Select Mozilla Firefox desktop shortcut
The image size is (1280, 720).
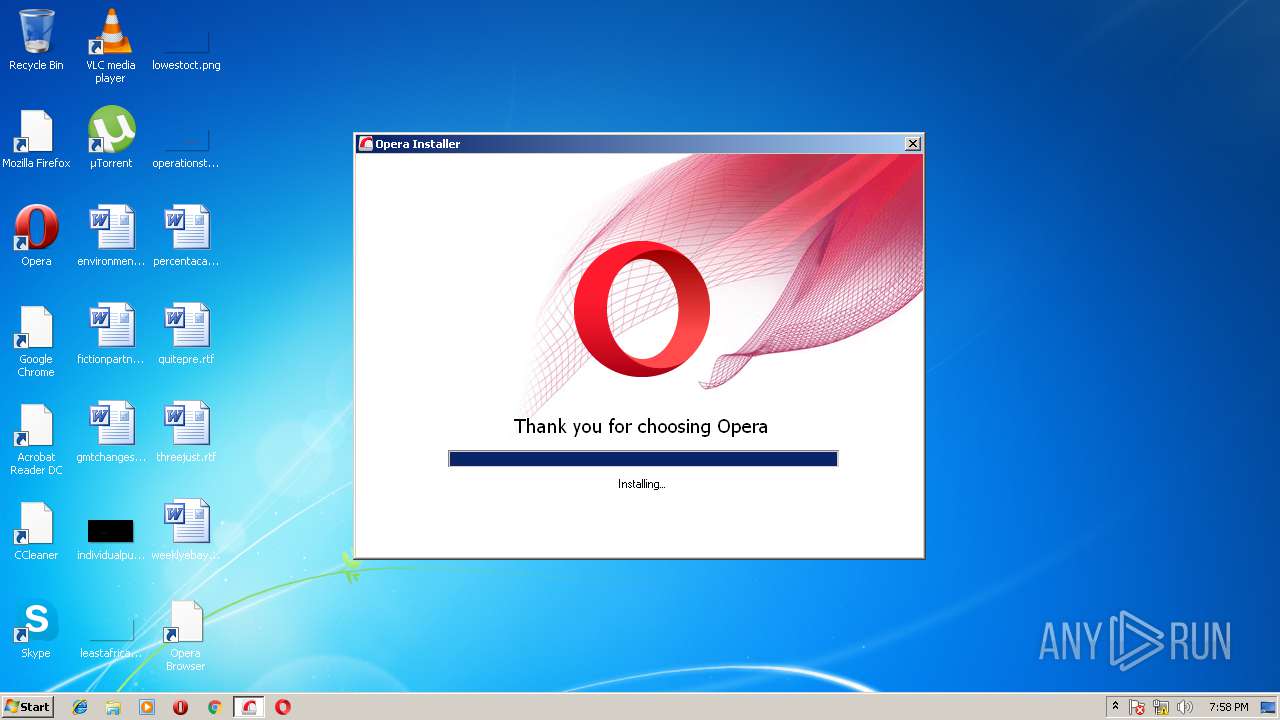[x=36, y=140]
